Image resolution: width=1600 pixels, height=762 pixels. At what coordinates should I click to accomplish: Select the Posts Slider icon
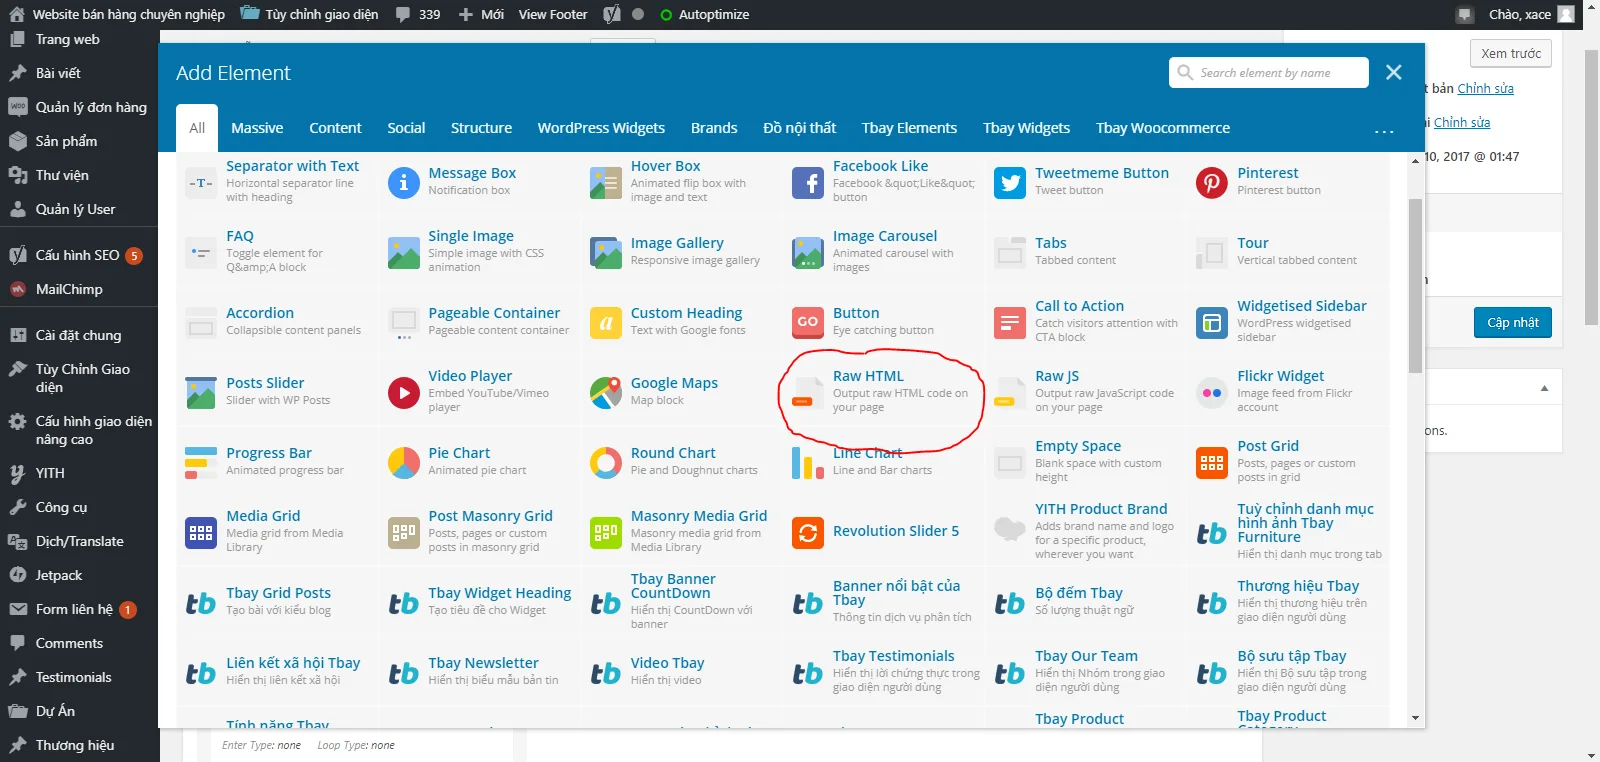(x=201, y=393)
